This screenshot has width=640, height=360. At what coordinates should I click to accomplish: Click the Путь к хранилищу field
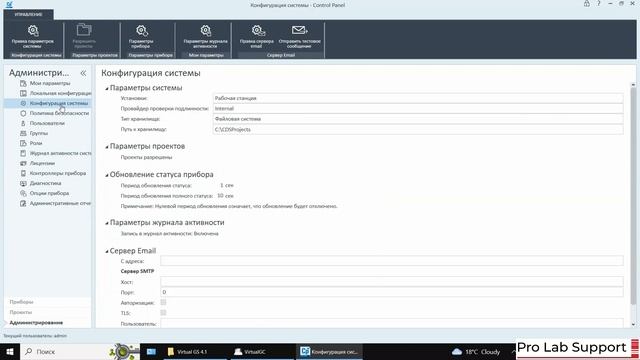tap(418, 129)
